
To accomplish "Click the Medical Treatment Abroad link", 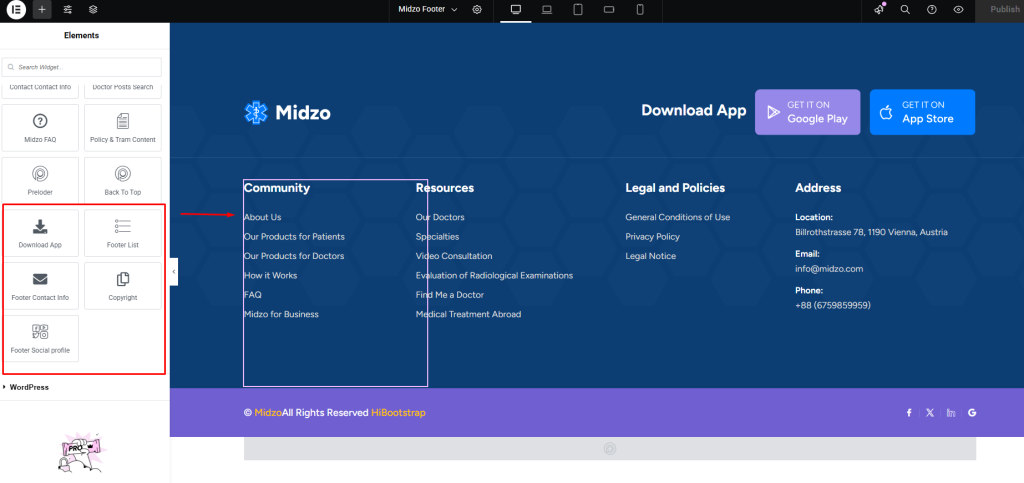I will (468, 314).
